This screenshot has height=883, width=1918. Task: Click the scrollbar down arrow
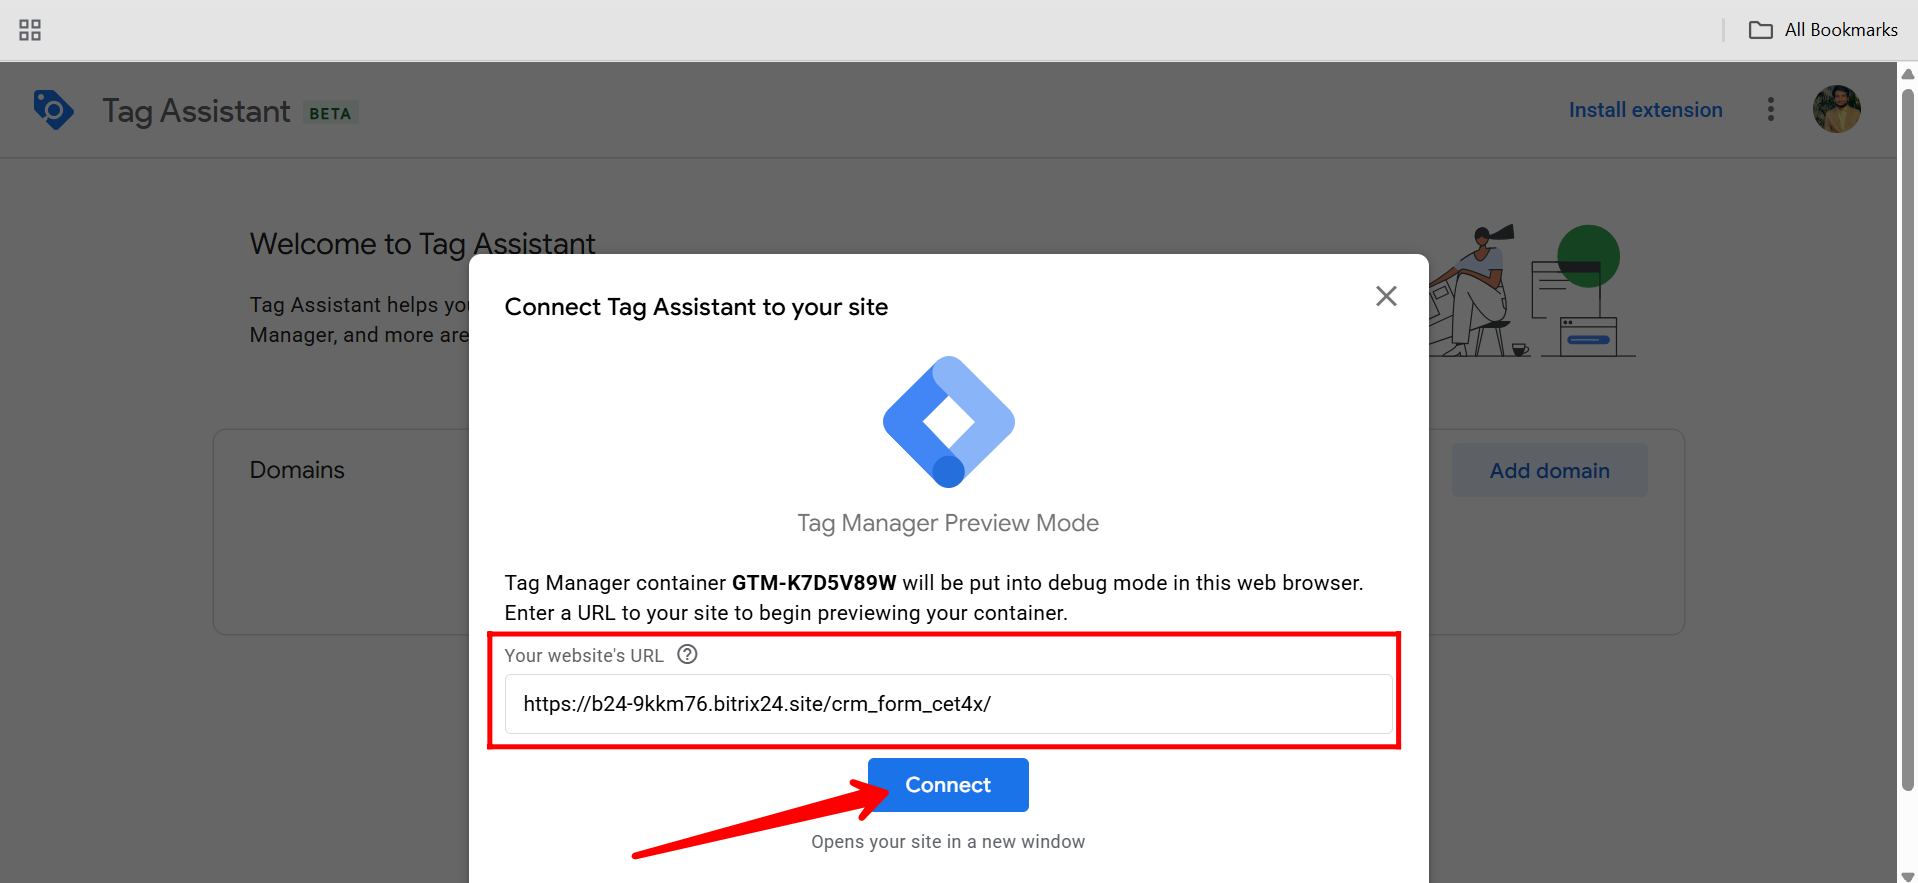1907,876
